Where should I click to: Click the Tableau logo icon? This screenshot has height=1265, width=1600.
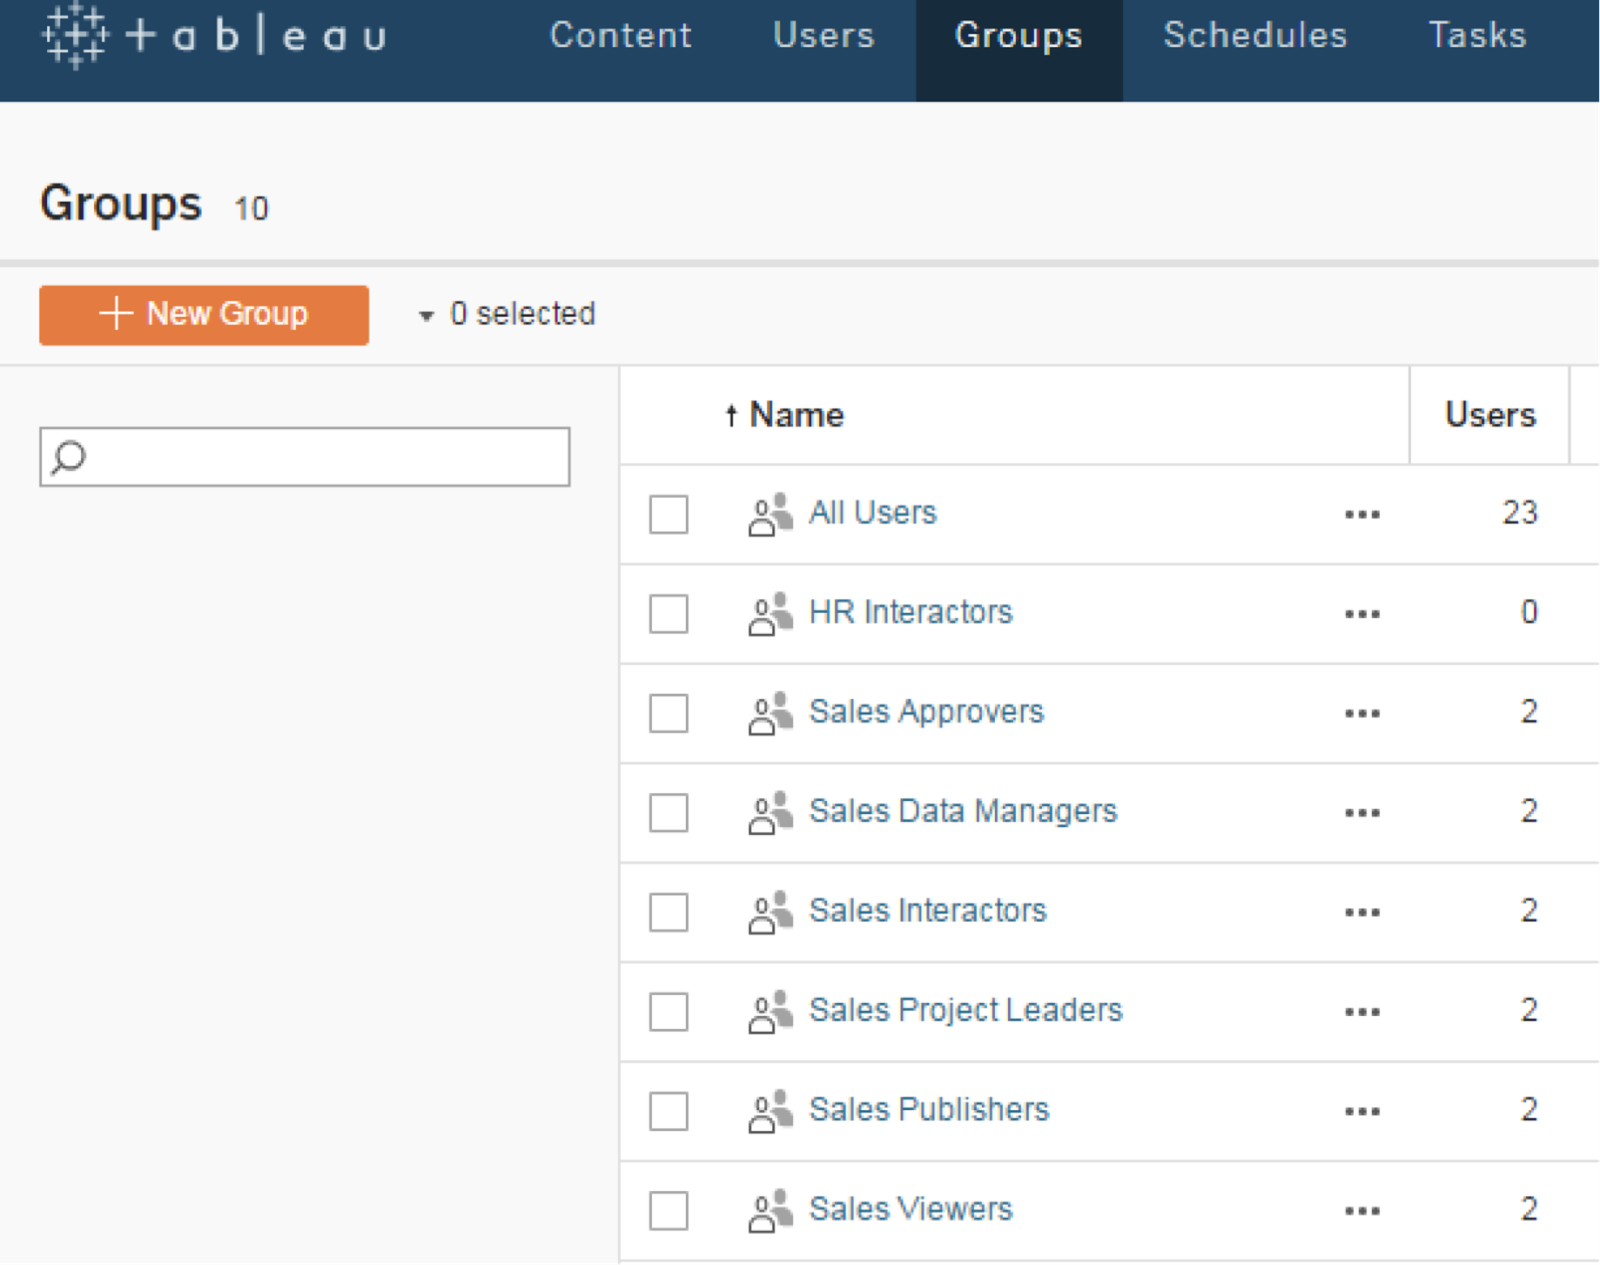[x=75, y=36]
